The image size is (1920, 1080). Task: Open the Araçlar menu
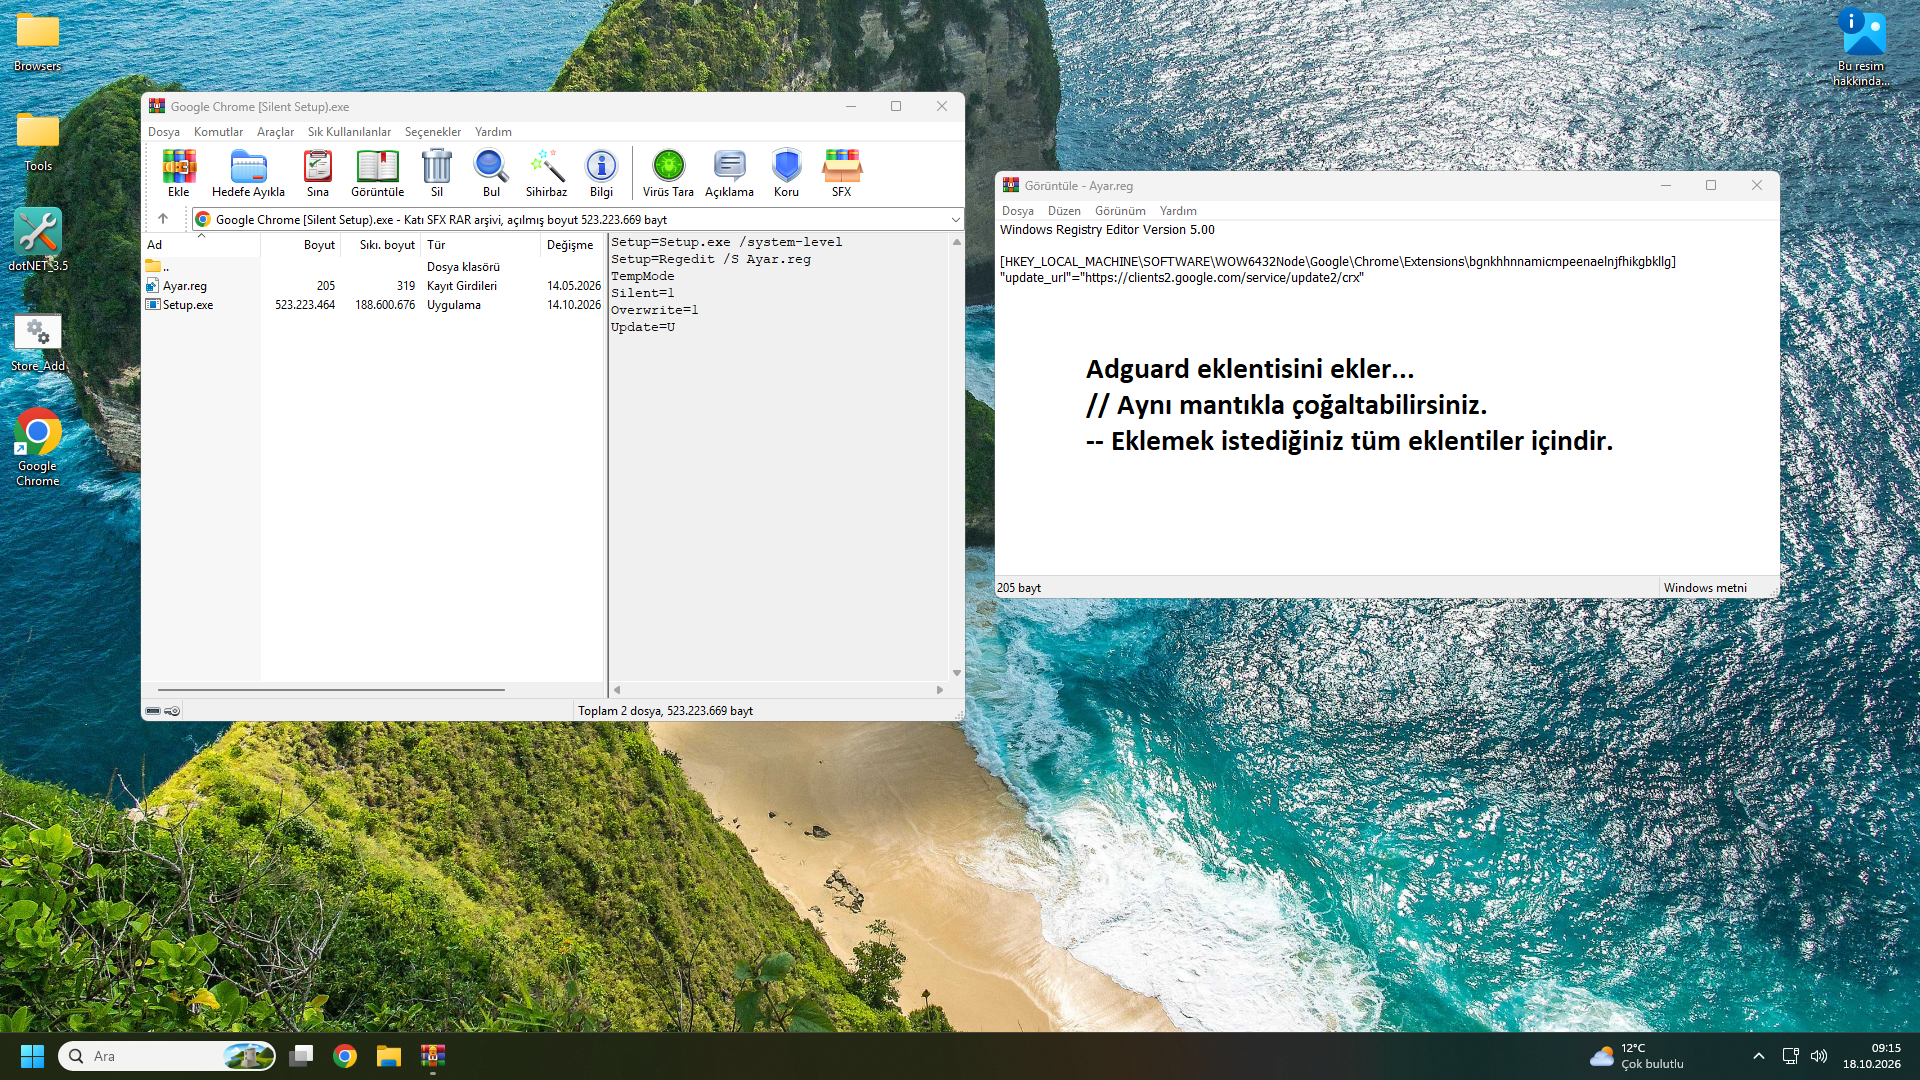point(275,132)
